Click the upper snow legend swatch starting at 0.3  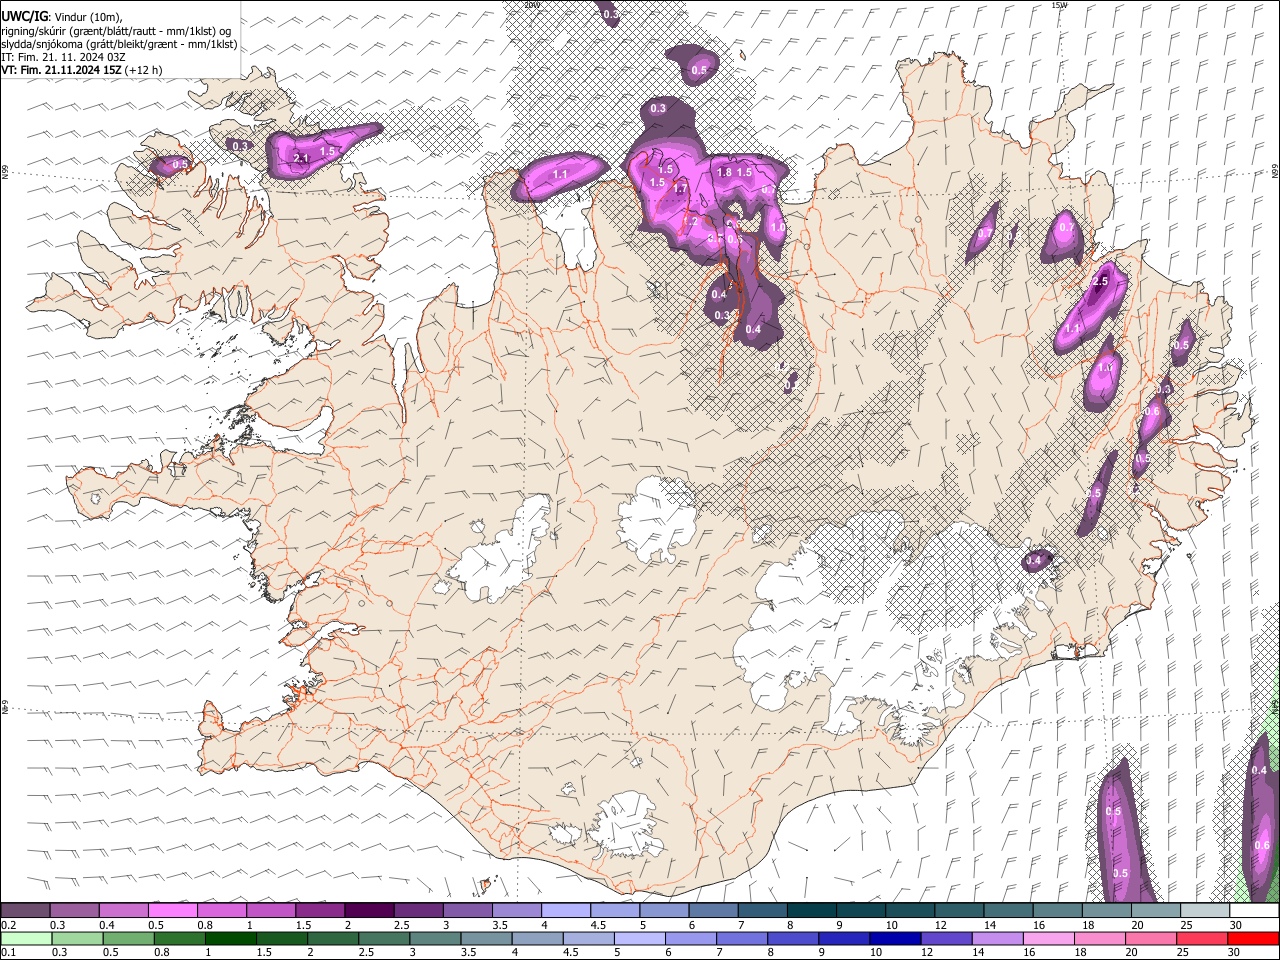[x=74, y=911]
